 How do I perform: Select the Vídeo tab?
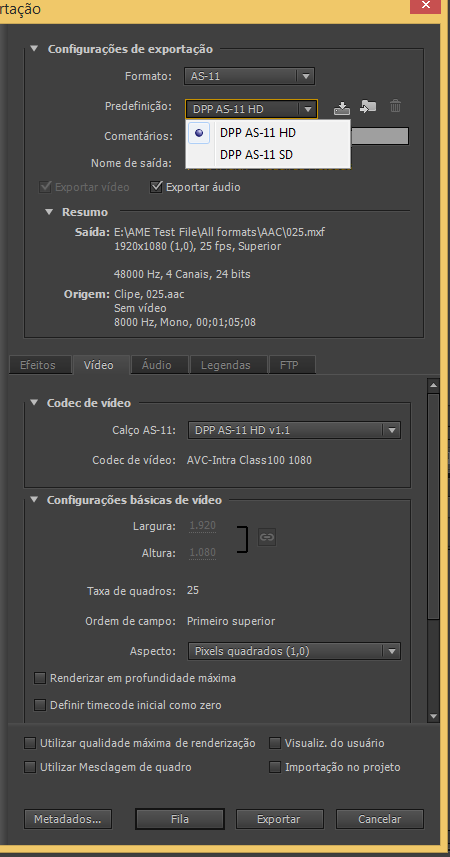pos(101,365)
